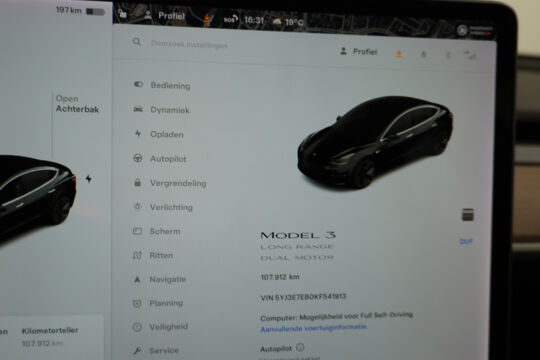Image resolution: width=540 pixels, height=360 pixels.
Task: Select the Ritten trips icon
Action: (137, 255)
